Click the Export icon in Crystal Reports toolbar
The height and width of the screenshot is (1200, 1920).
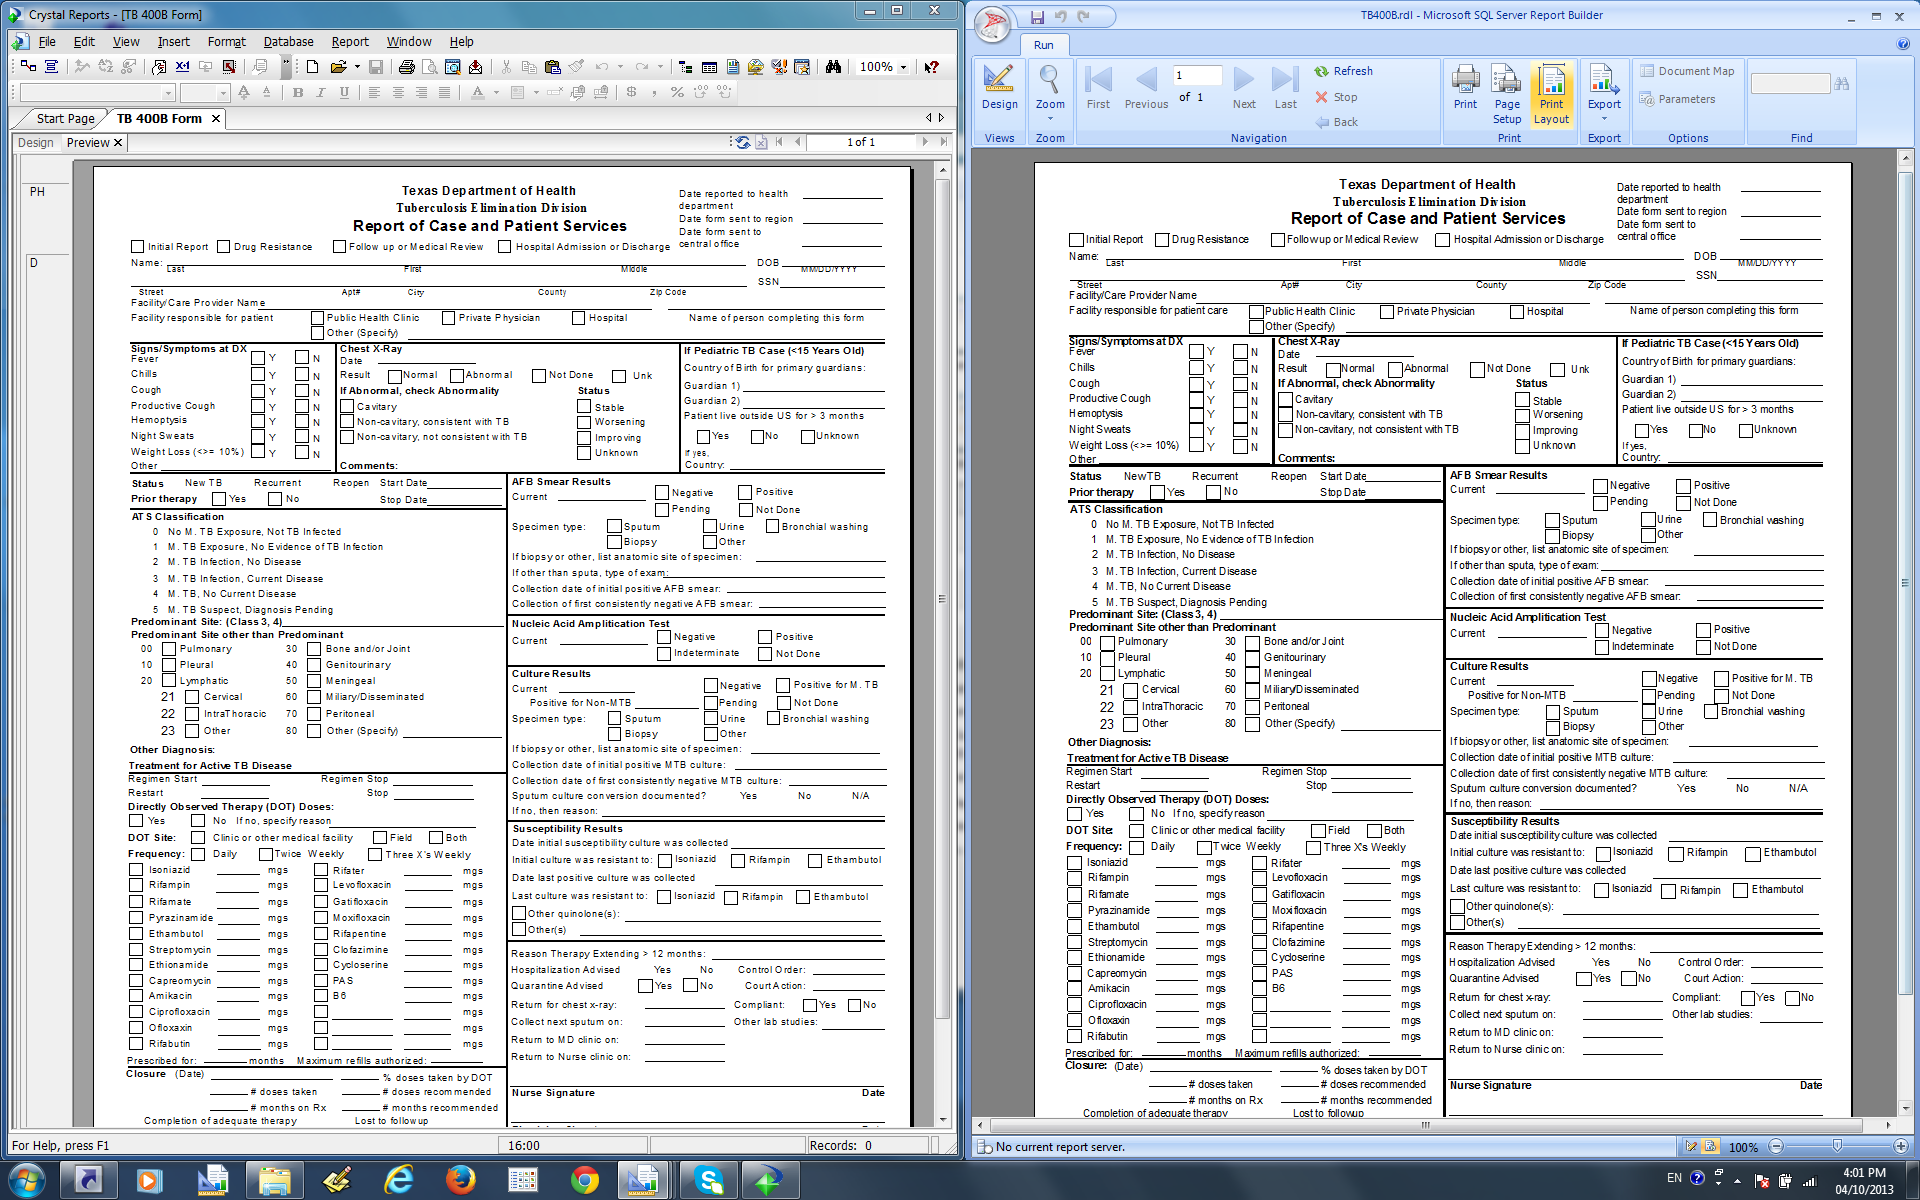[475, 67]
